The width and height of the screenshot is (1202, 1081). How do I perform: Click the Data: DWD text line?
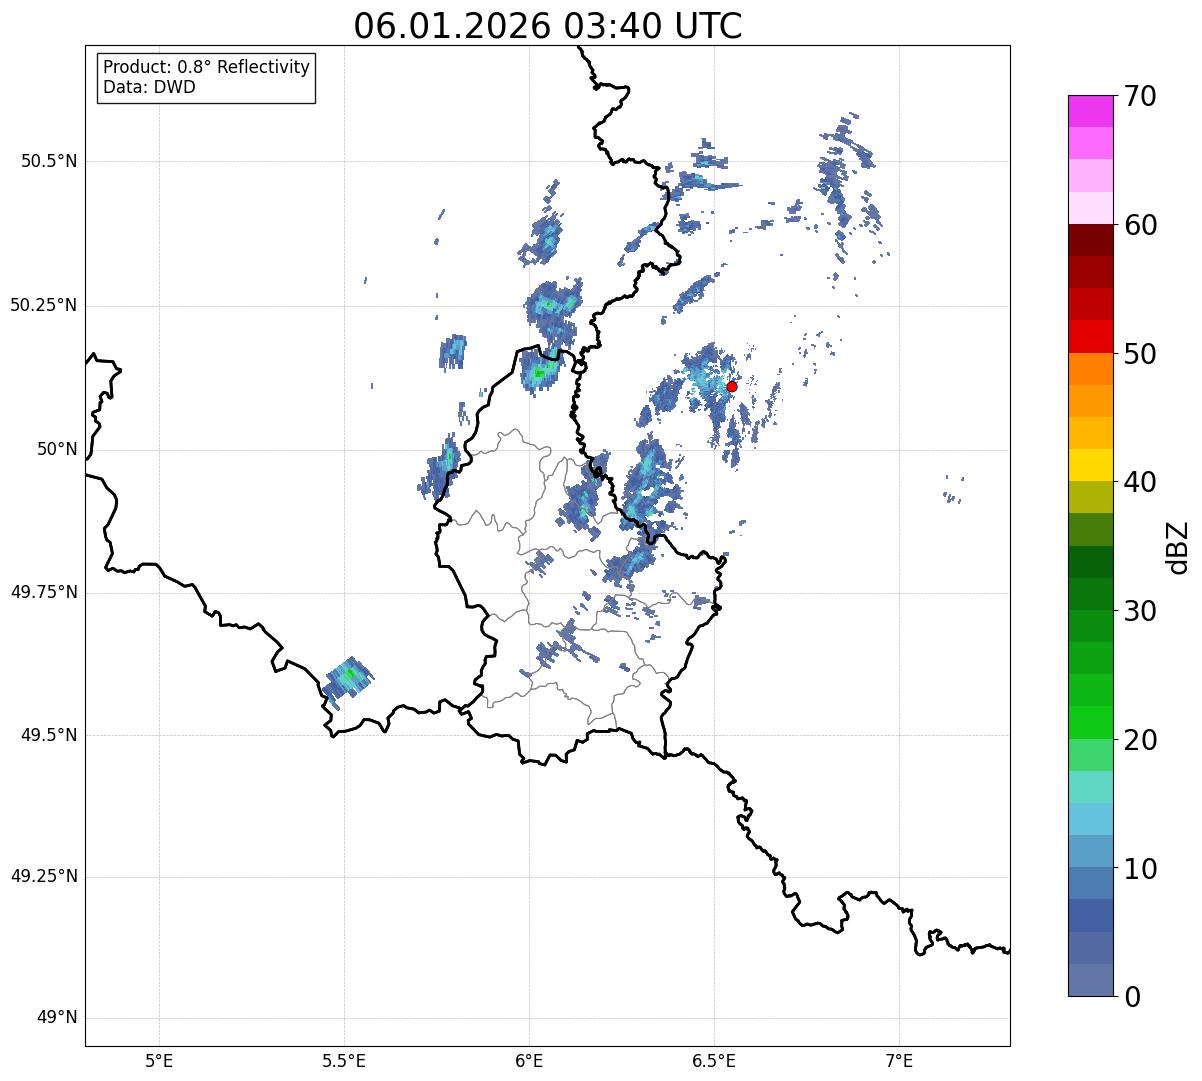point(149,87)
